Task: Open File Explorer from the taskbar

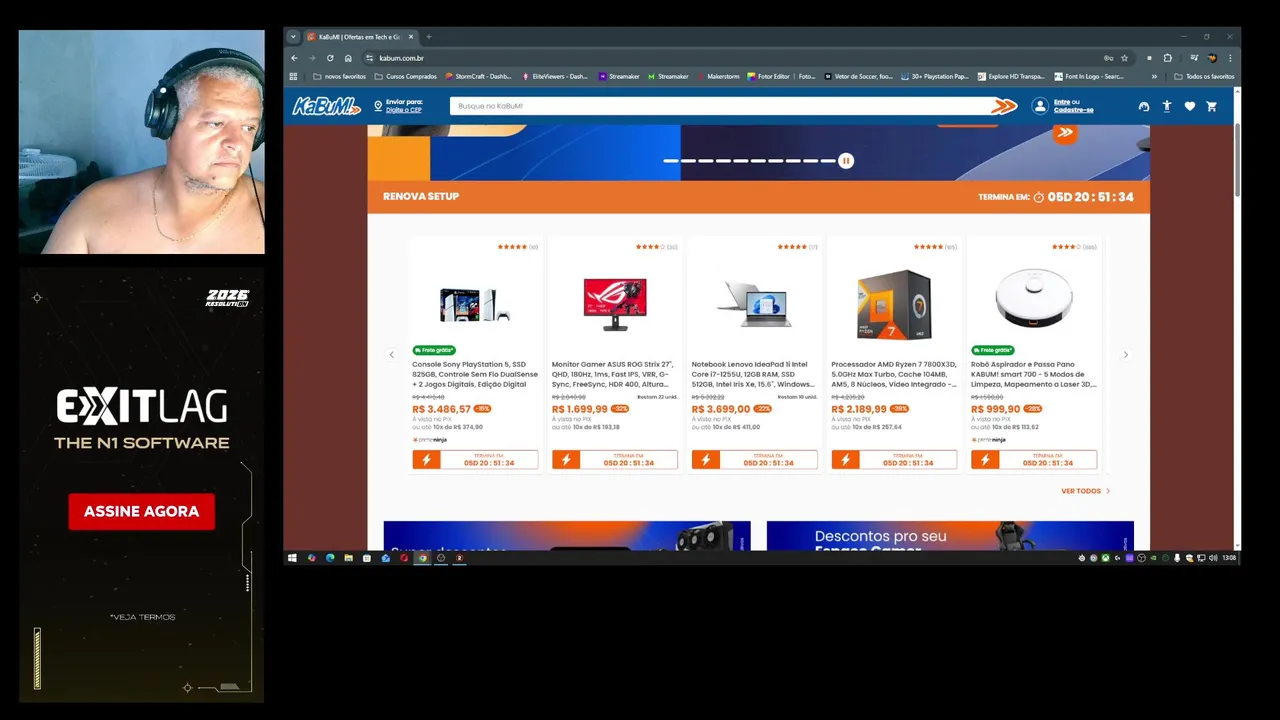Action: coord(348,558)
